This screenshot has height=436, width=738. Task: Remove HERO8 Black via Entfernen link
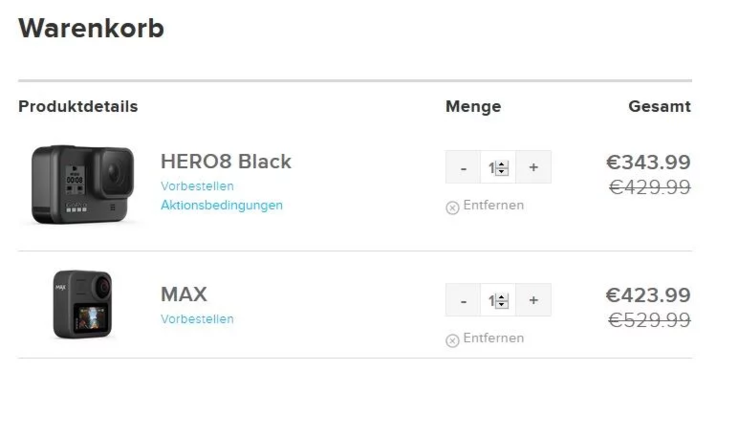coord(493,205)
